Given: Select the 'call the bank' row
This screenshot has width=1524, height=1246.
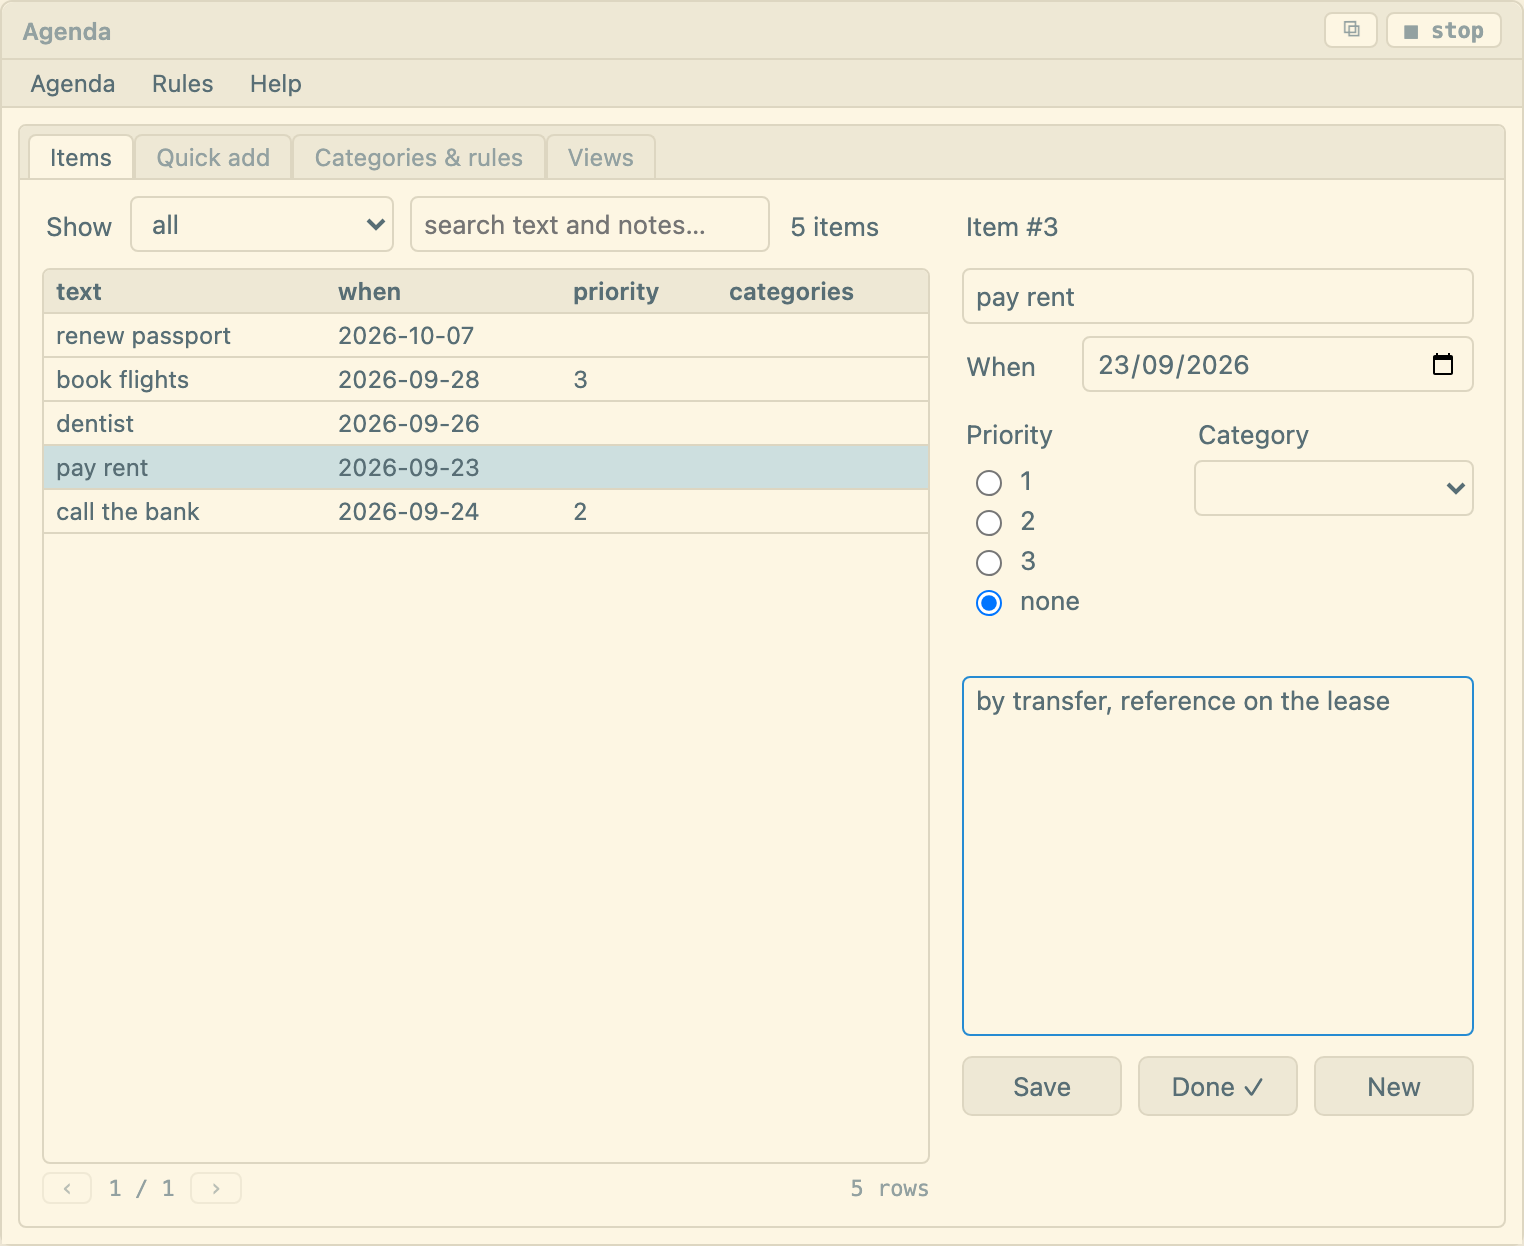Looking at the screenshot, I should coord(486,512).
